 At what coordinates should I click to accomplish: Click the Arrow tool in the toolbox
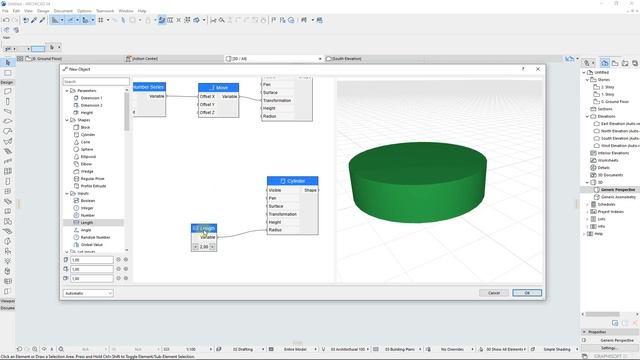point(7,62)
